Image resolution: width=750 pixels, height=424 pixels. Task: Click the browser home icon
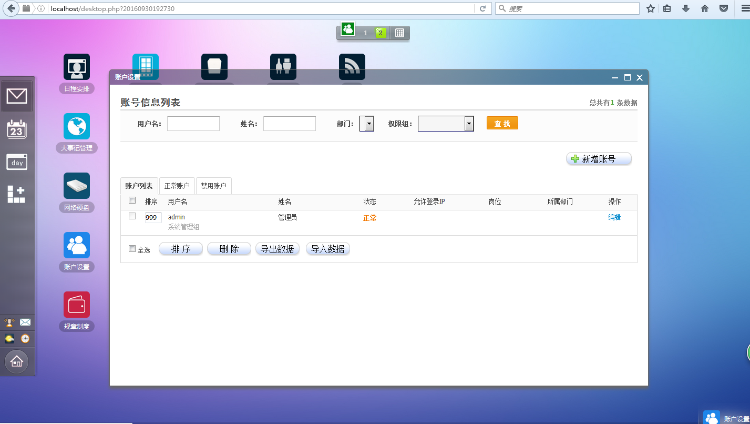pyautogui.click(x=705, y=9)
